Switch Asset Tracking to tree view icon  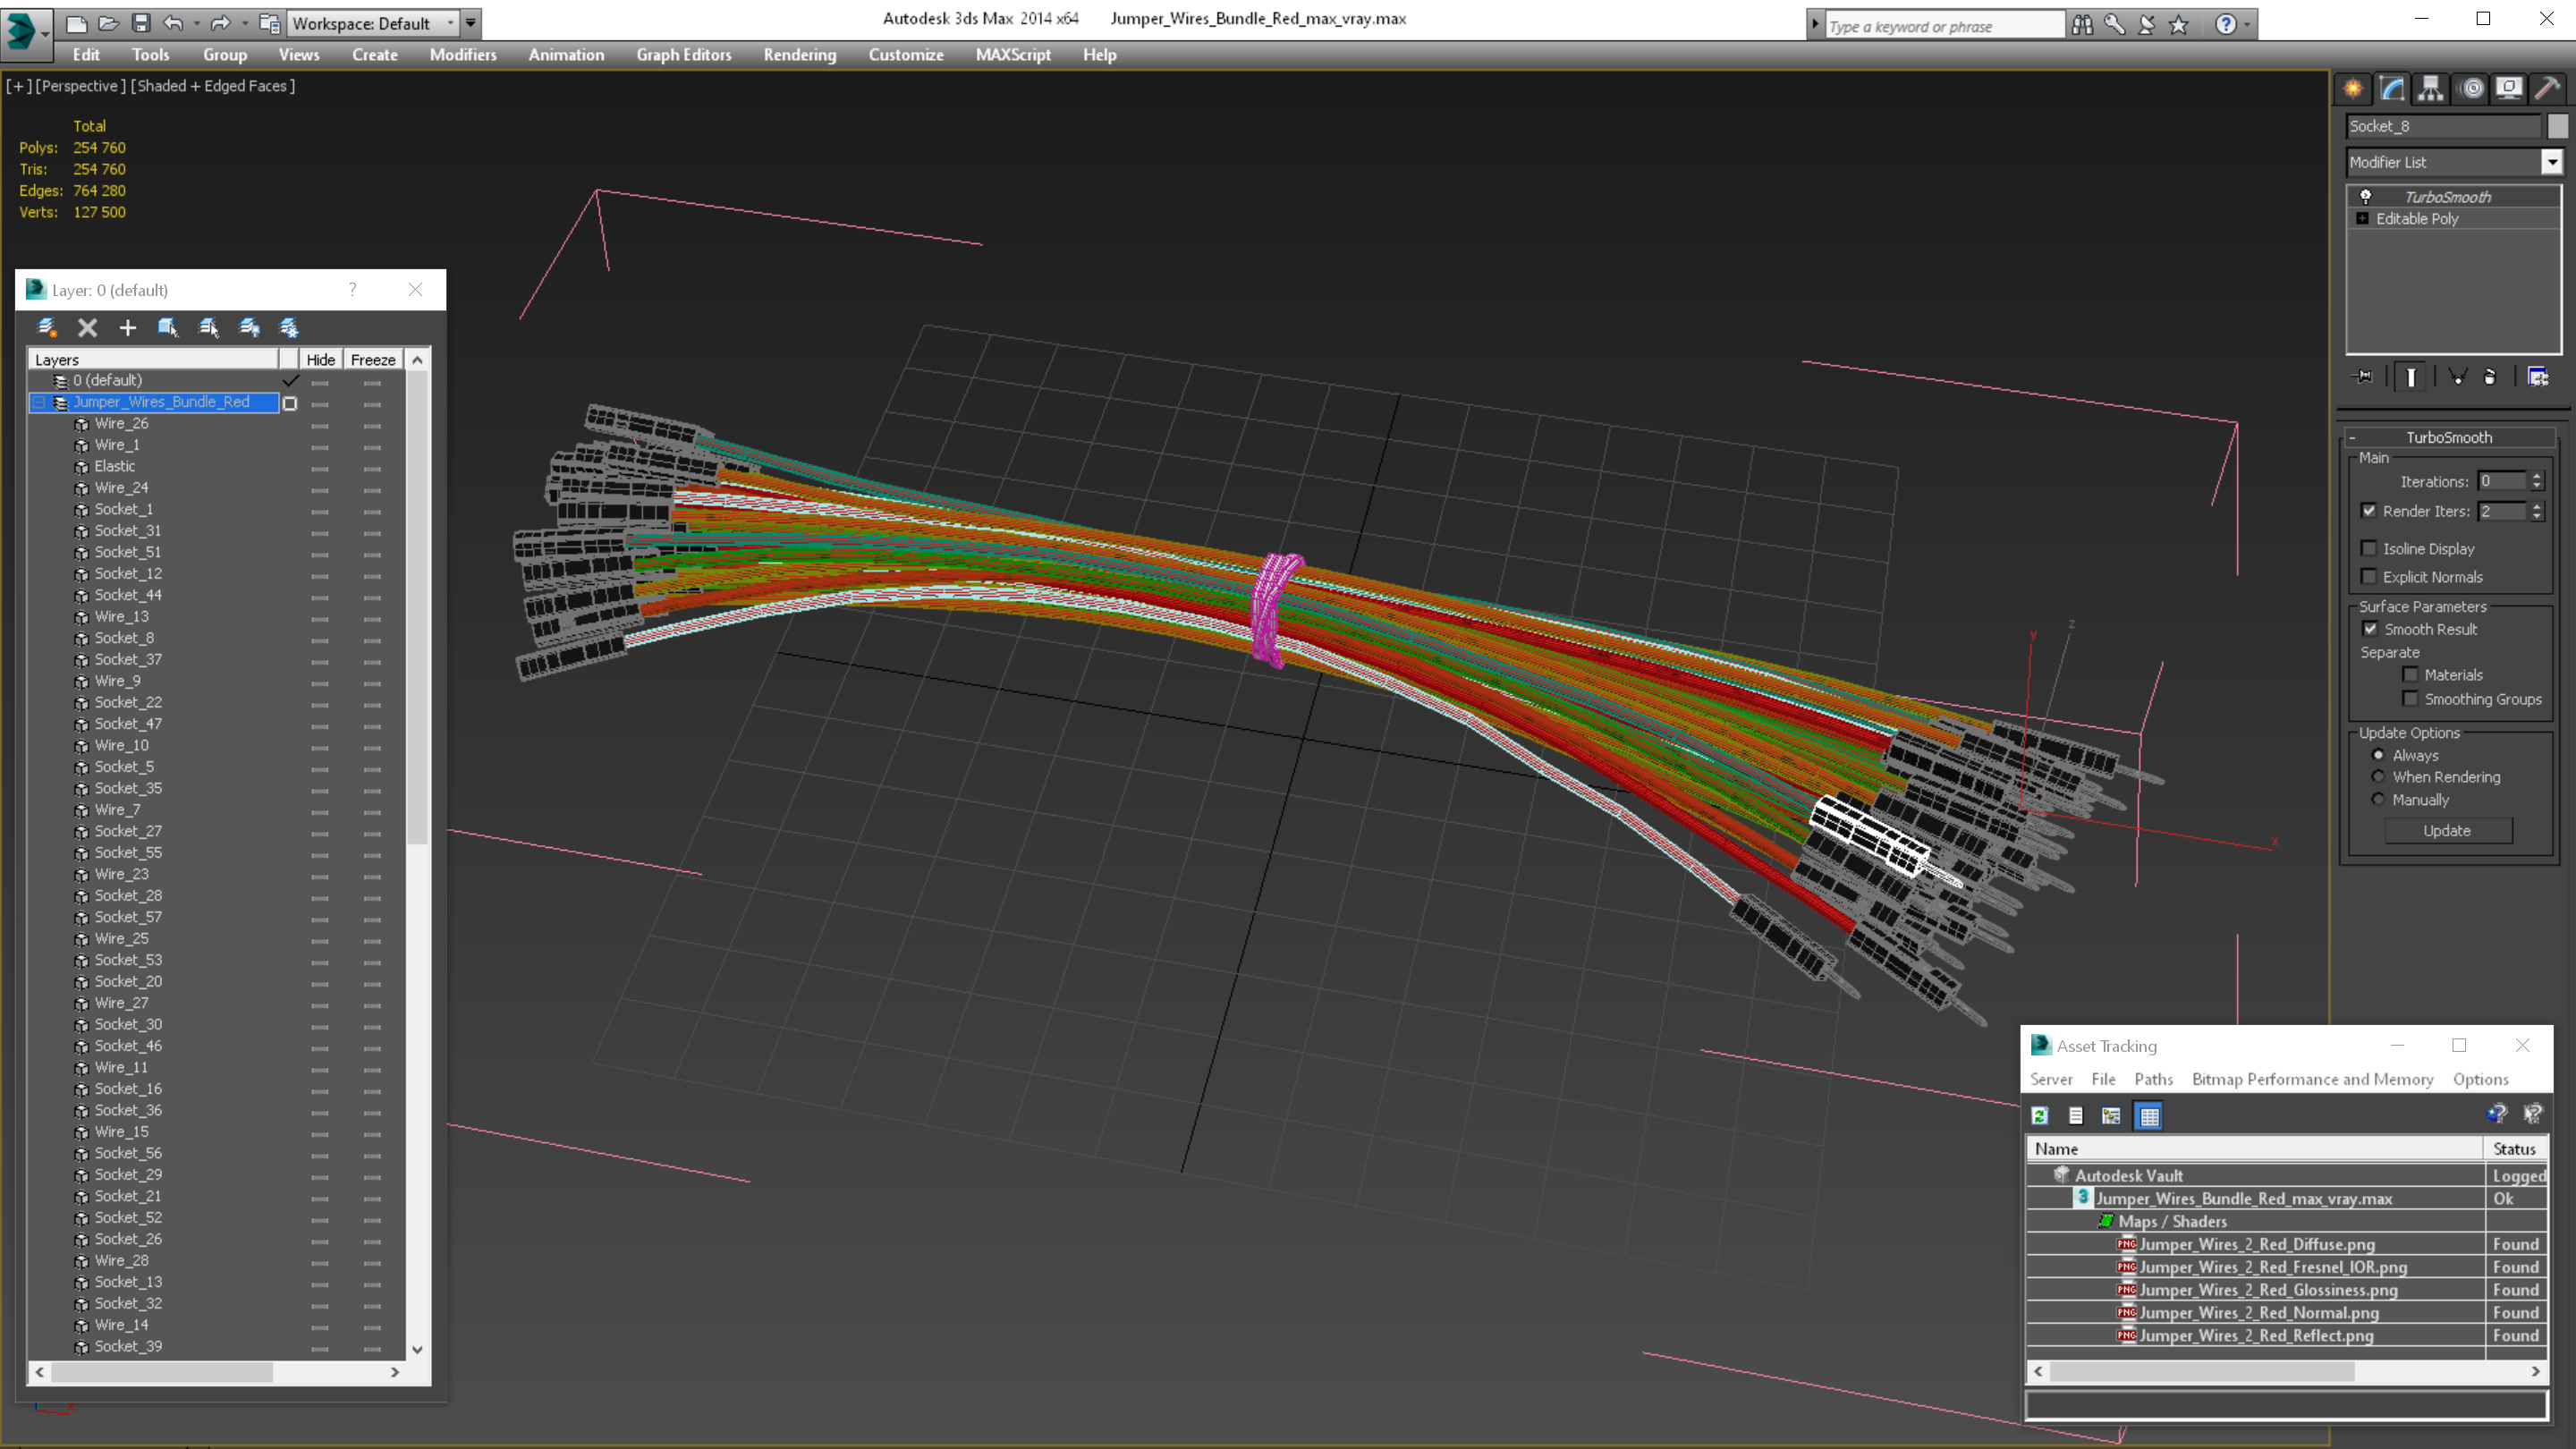[2111, 1115]
